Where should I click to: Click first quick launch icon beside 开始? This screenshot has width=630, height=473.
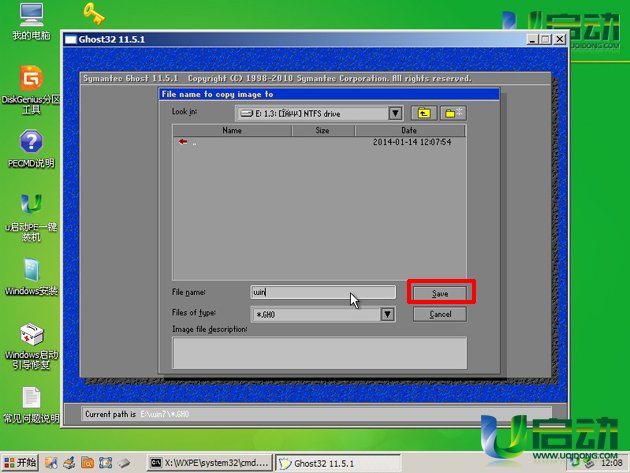51,463
